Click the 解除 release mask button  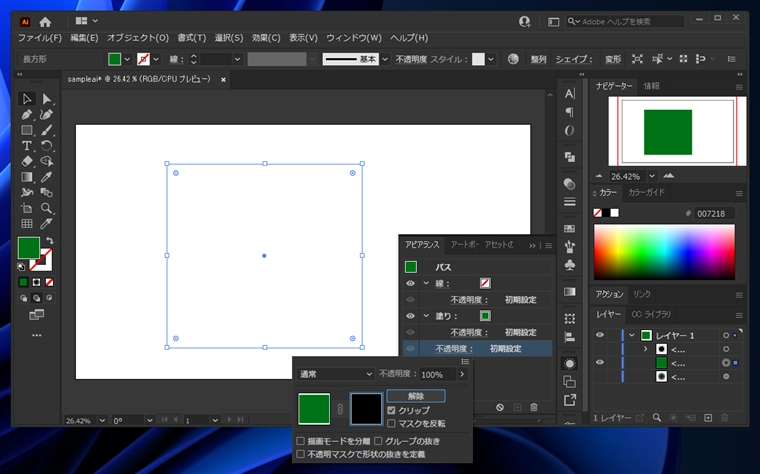[416, 396]
